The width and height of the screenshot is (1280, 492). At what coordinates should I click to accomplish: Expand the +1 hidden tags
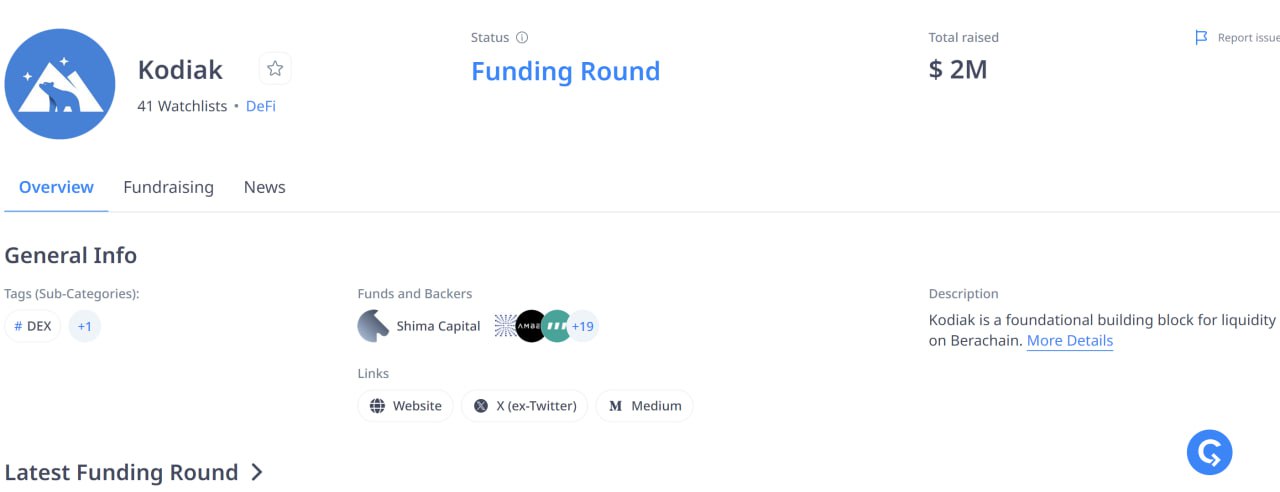pyautogui.click(x=85, y=326)
